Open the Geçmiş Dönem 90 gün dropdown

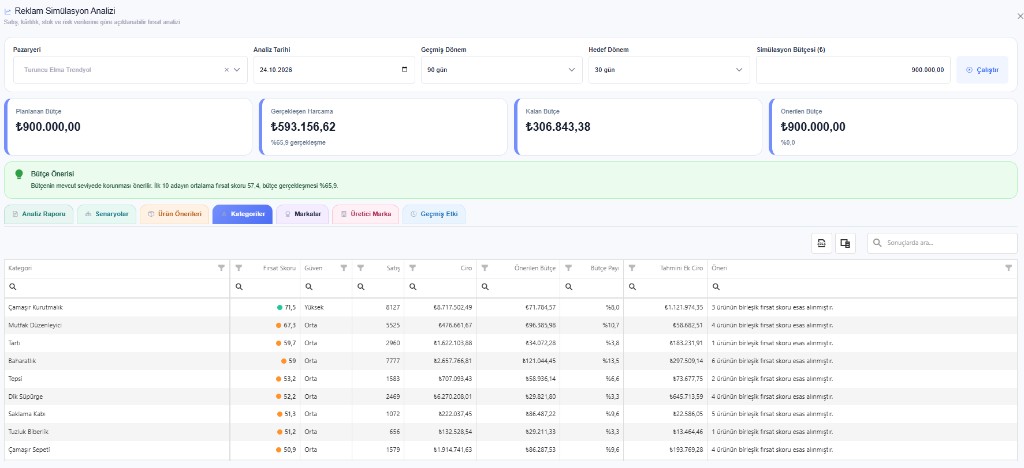tap(502, 70)
